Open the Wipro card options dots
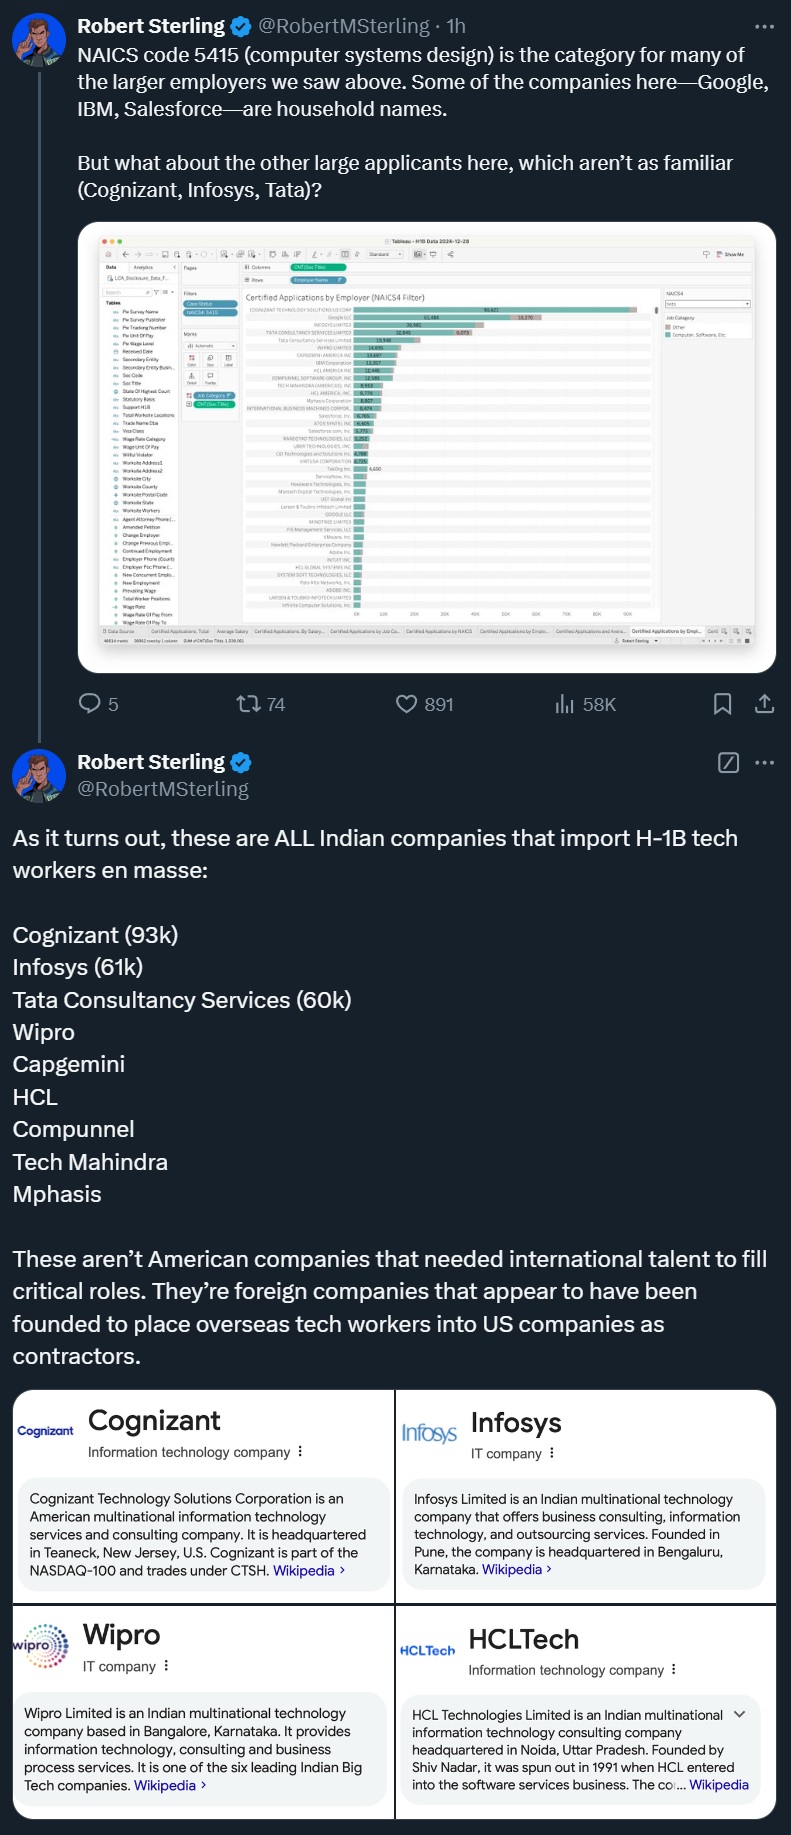Image resolution: width=791 pixels, height=1835 pixels. pyautogui.click(x=166, y=1666)
